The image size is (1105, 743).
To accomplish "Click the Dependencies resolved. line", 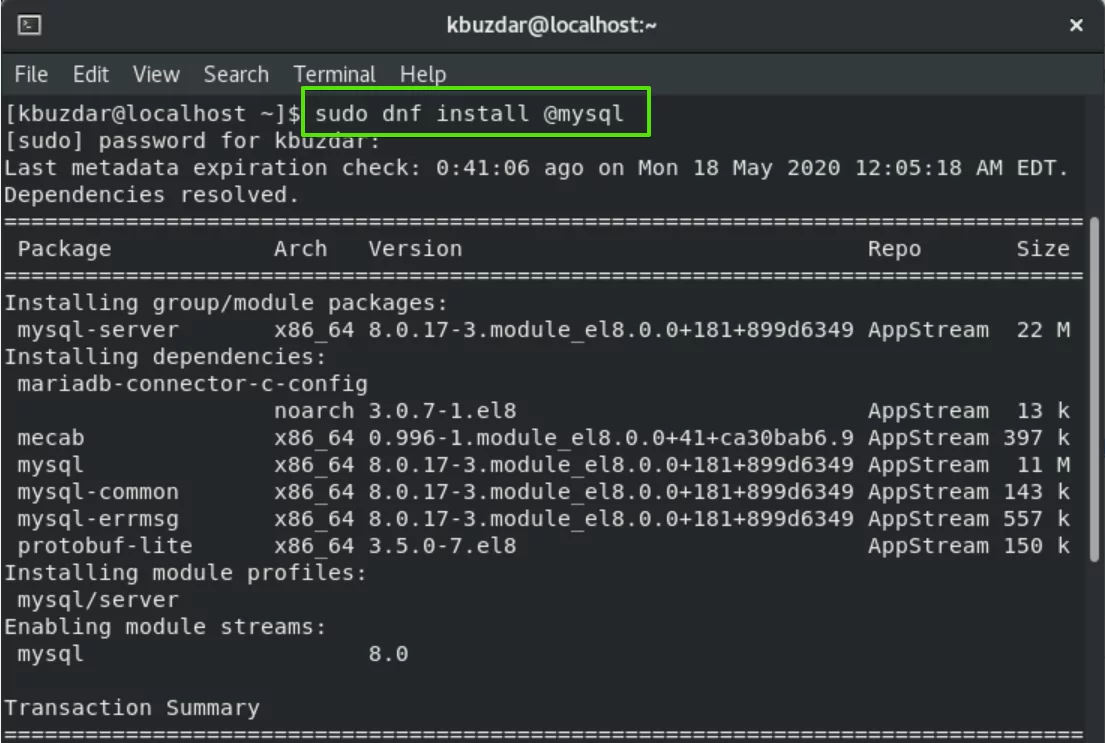I will 152,195.
